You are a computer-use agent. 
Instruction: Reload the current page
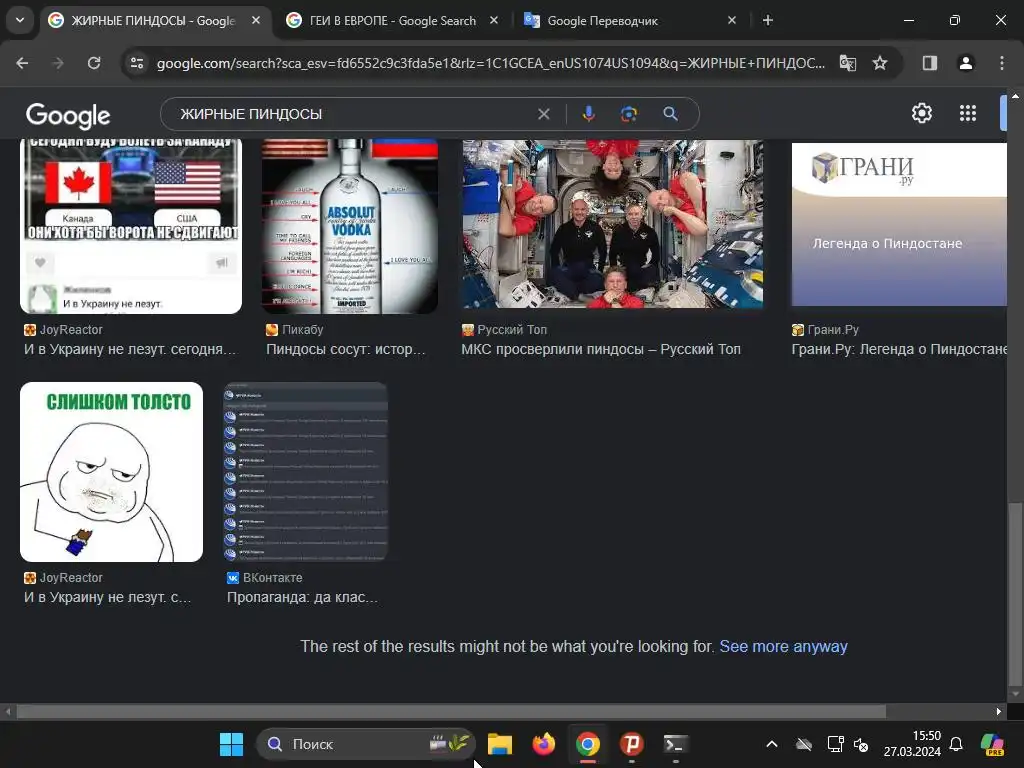click(x=94, y=63)
